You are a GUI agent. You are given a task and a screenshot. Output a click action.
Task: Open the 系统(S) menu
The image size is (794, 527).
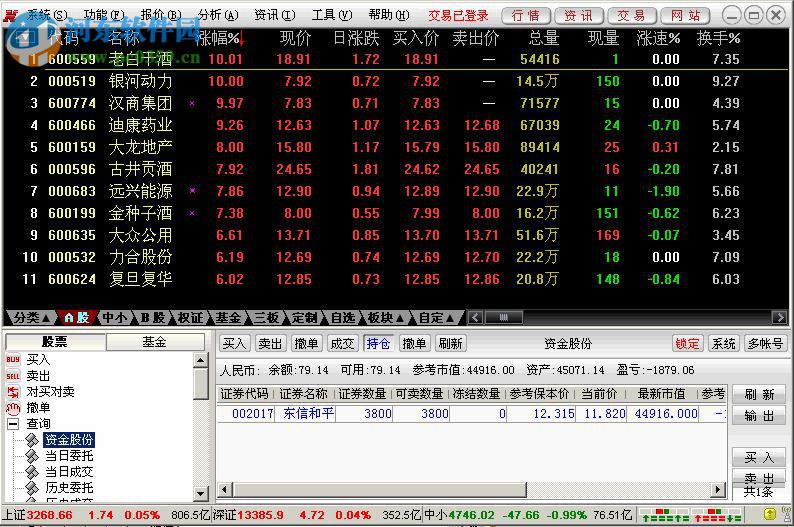47,15
